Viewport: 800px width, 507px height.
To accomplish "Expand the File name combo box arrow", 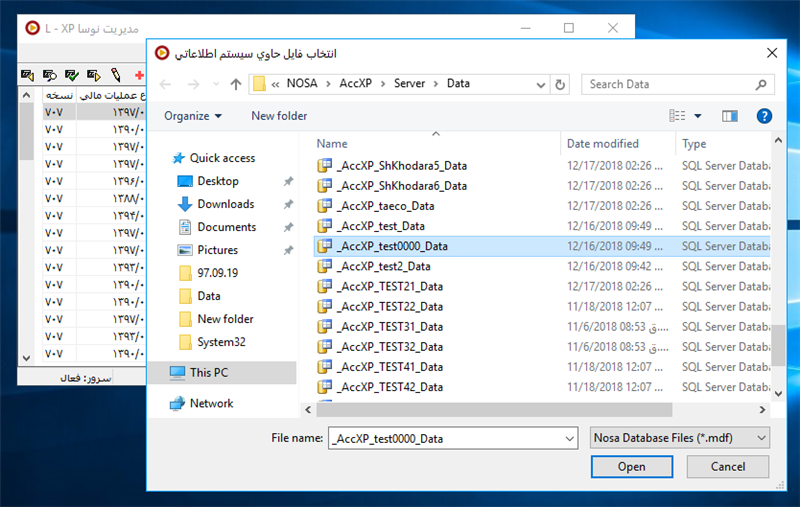I will coord(569,438).
